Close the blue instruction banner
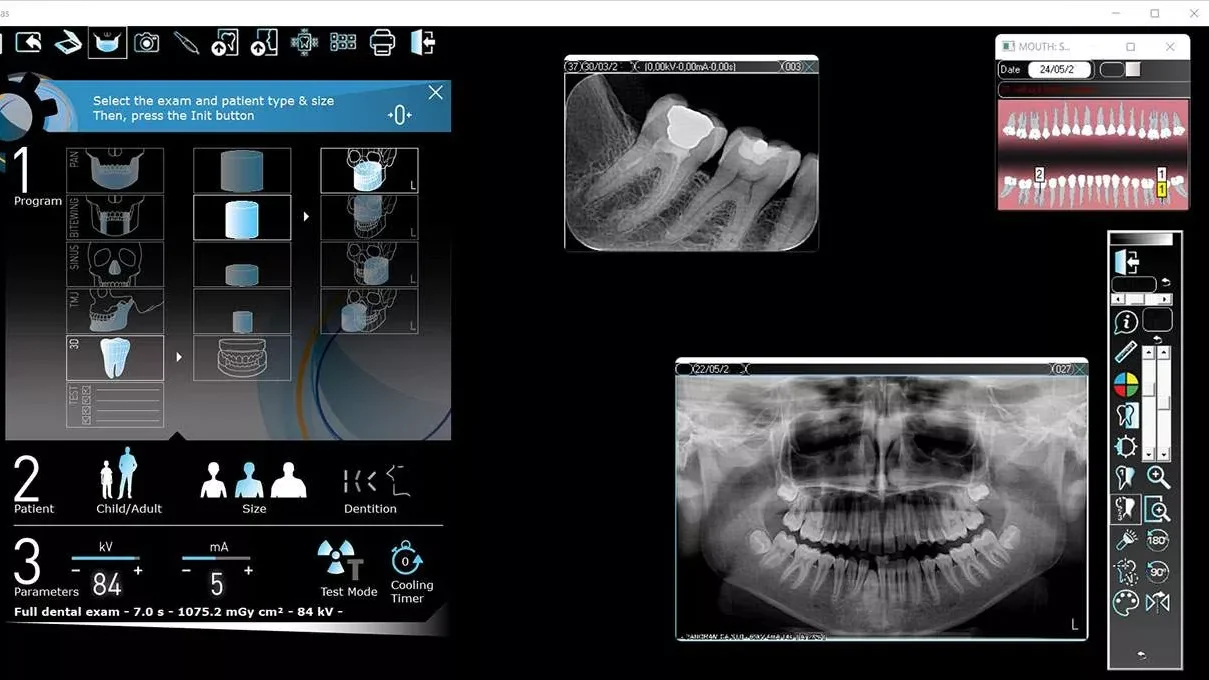This screenshot has width=1209, height=680. click(x=435, y=93)
